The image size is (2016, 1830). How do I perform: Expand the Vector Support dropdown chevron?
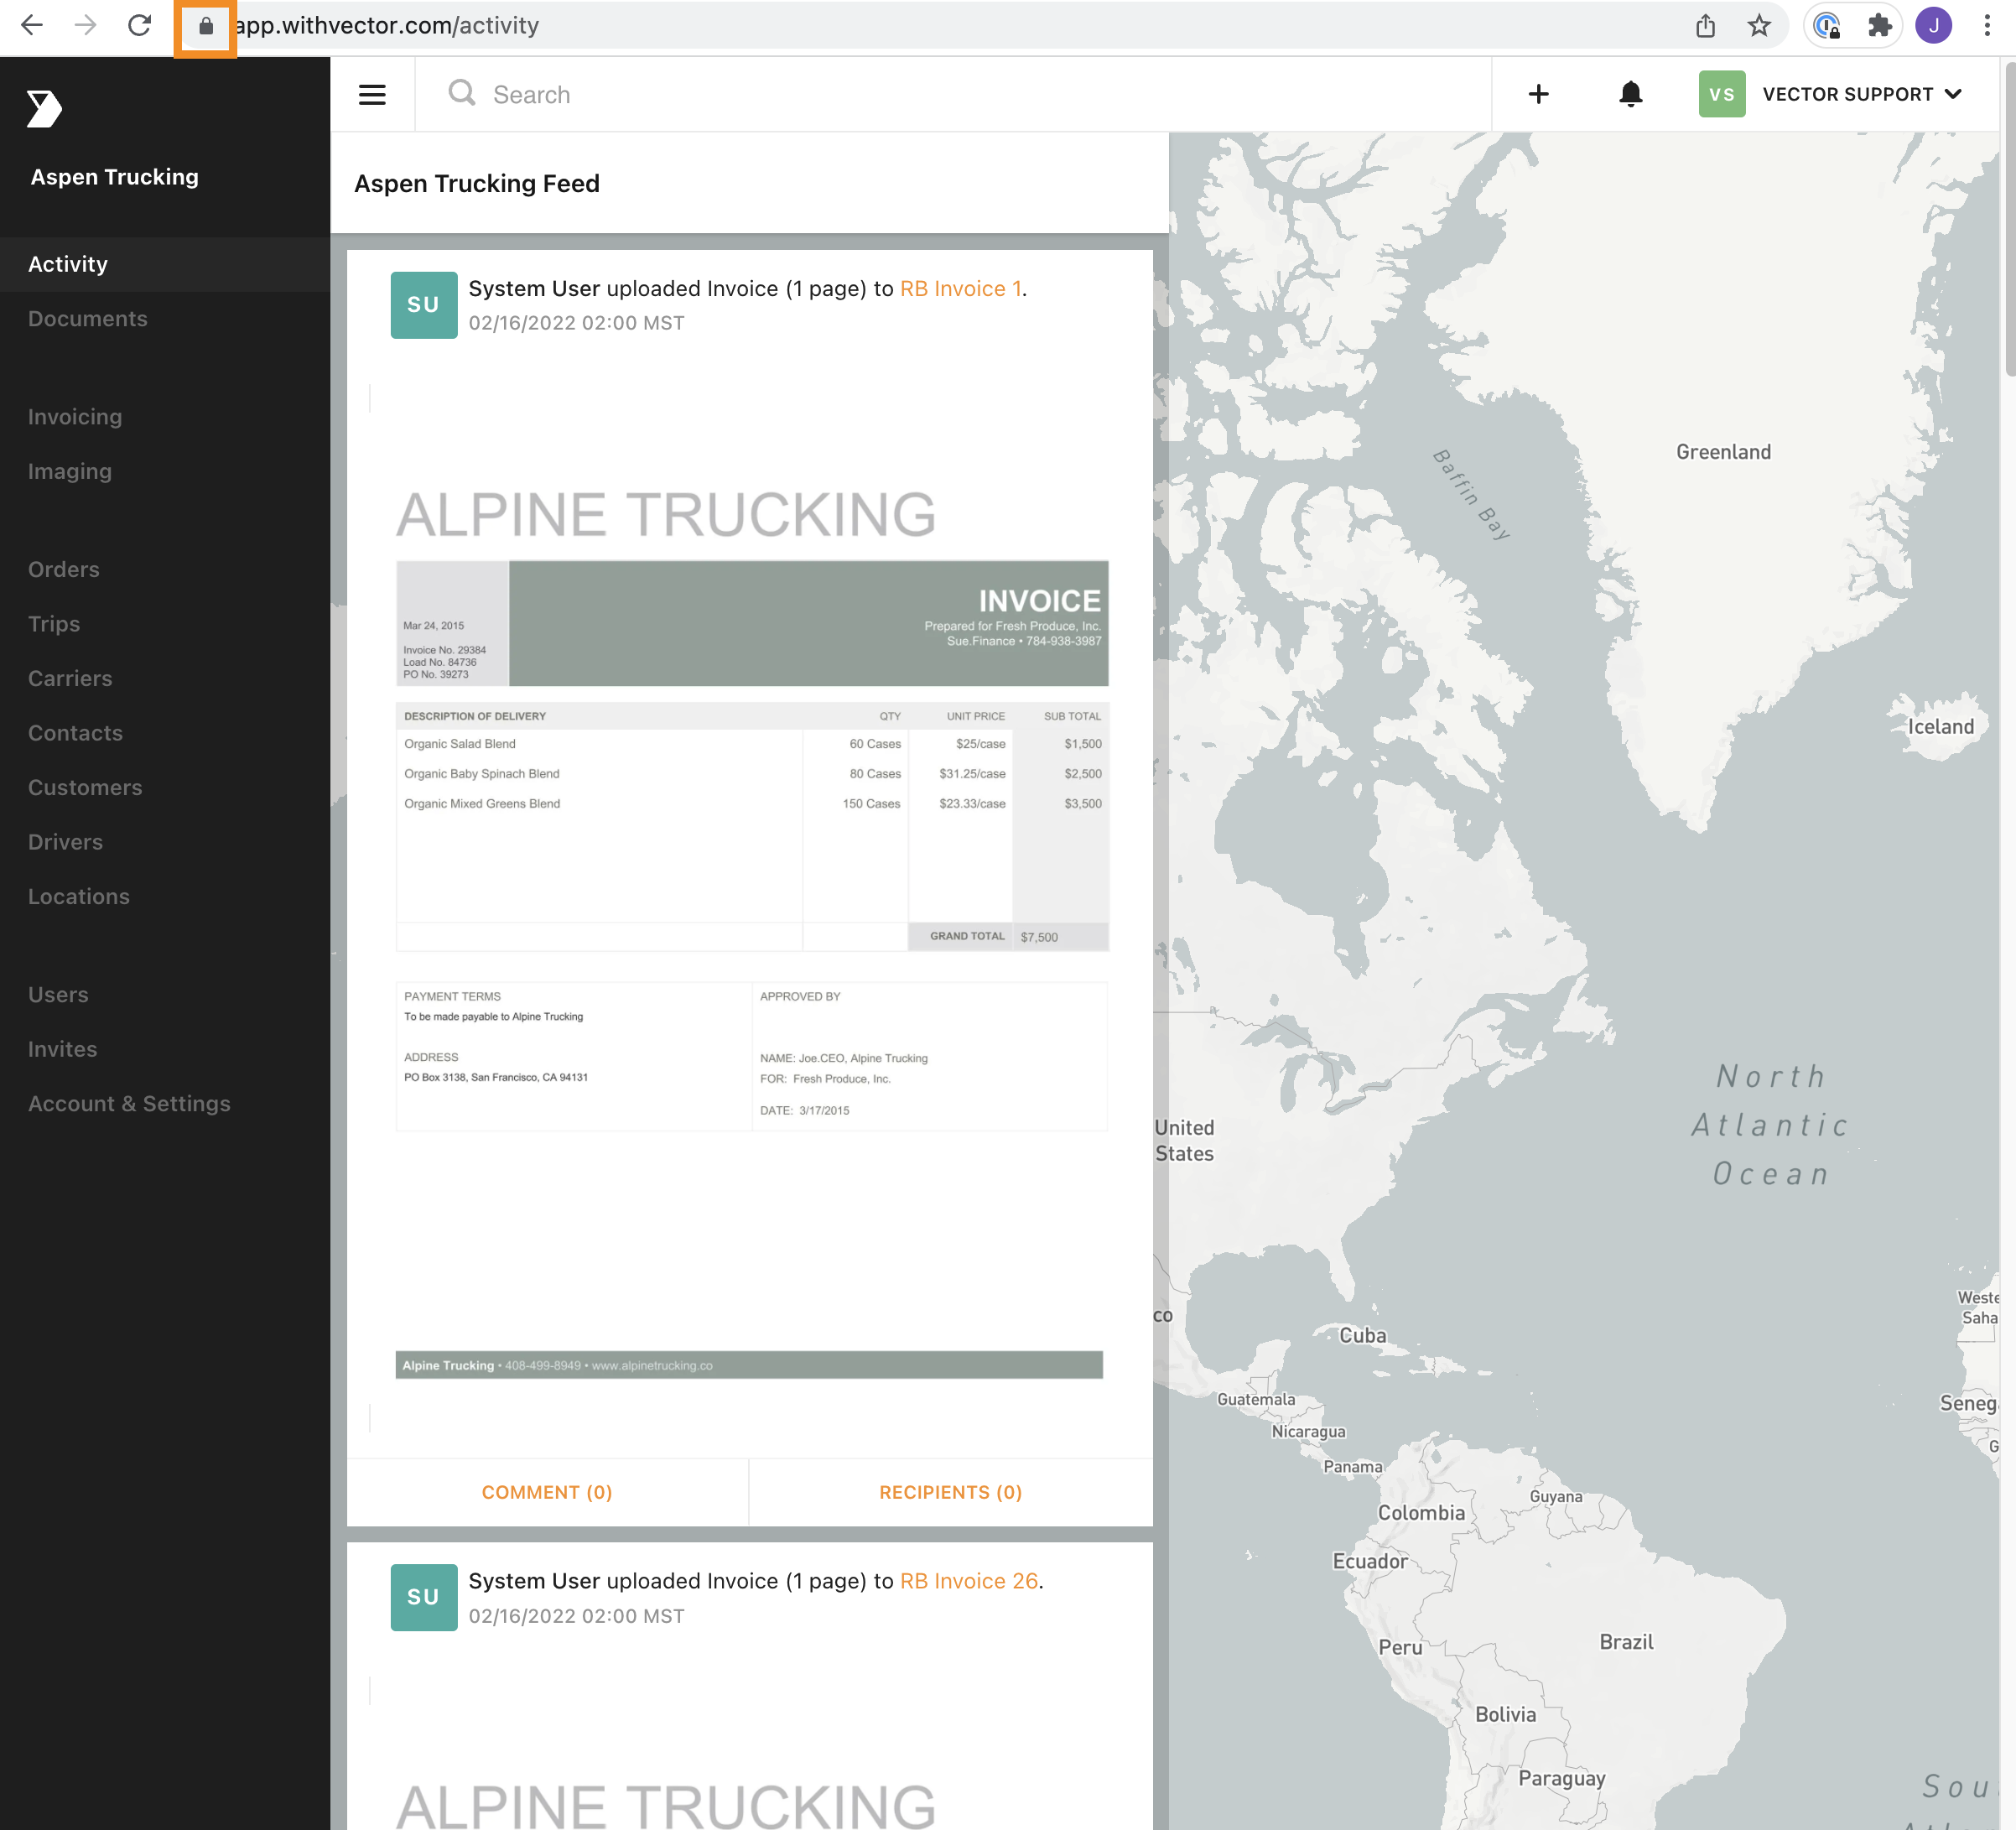click(1954, 94)
